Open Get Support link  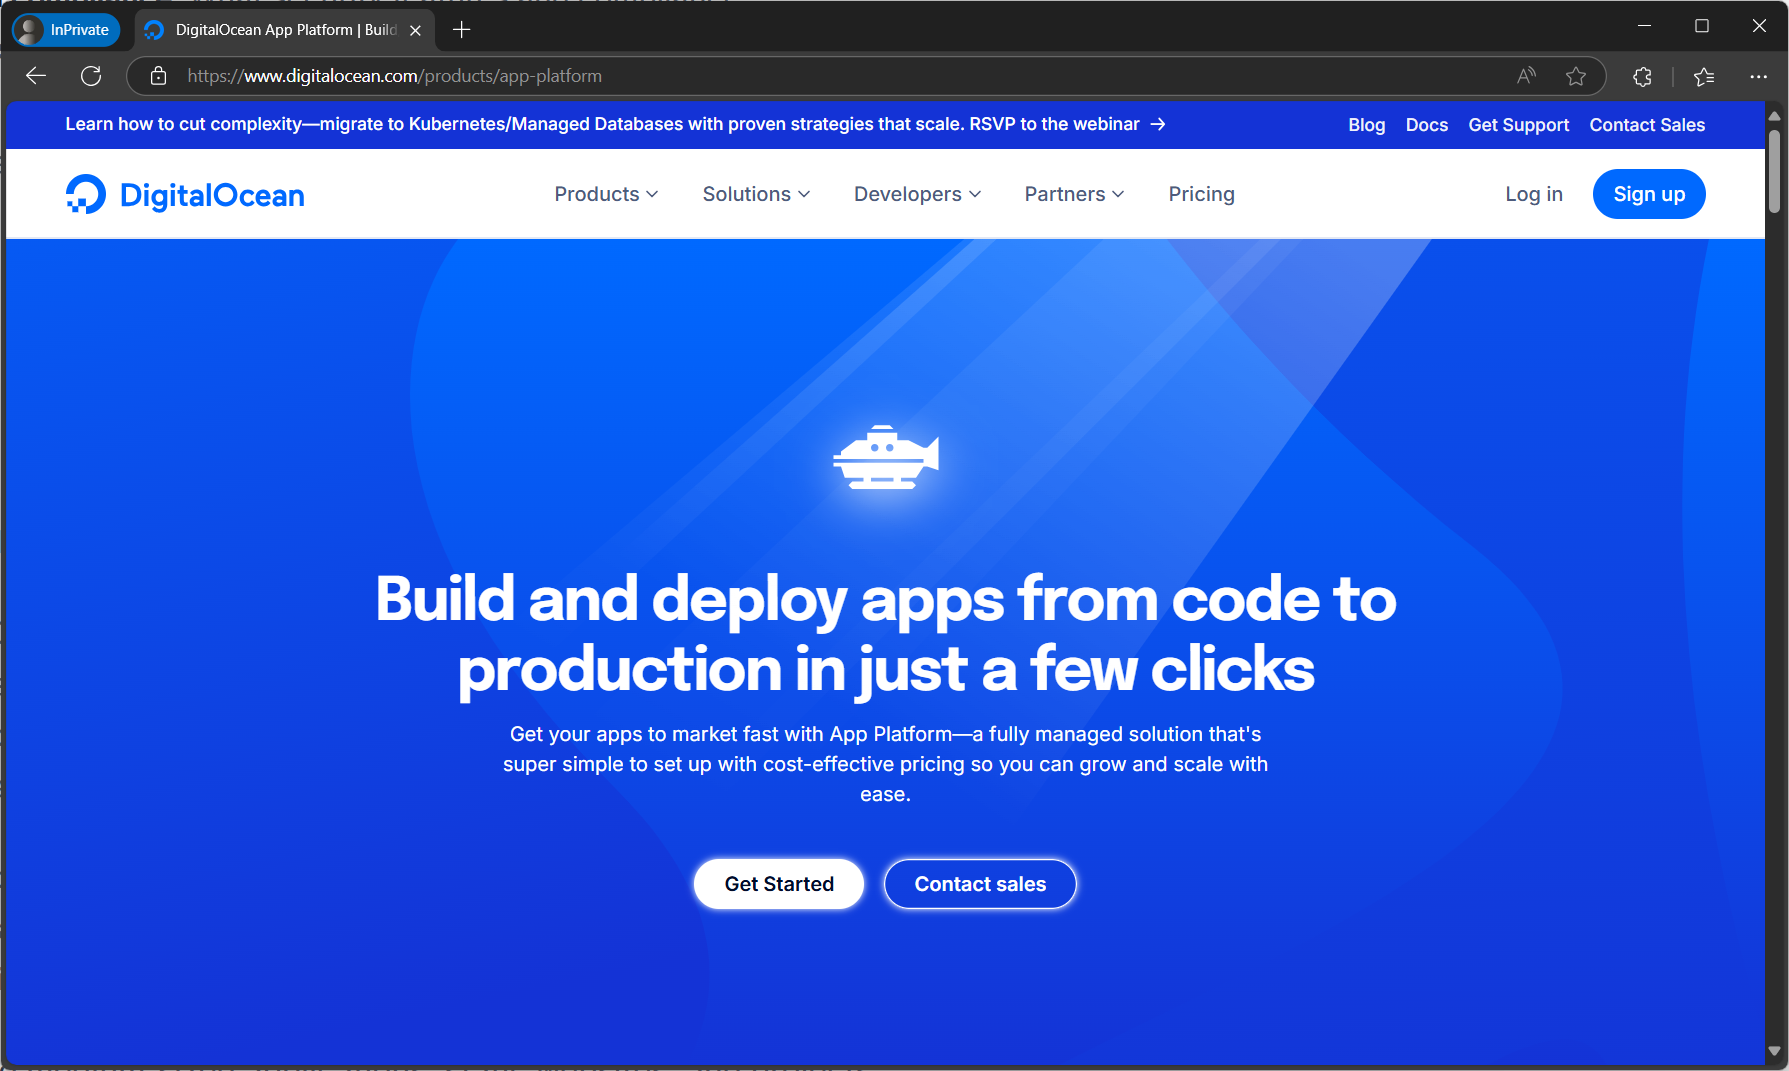[1518, 125]
